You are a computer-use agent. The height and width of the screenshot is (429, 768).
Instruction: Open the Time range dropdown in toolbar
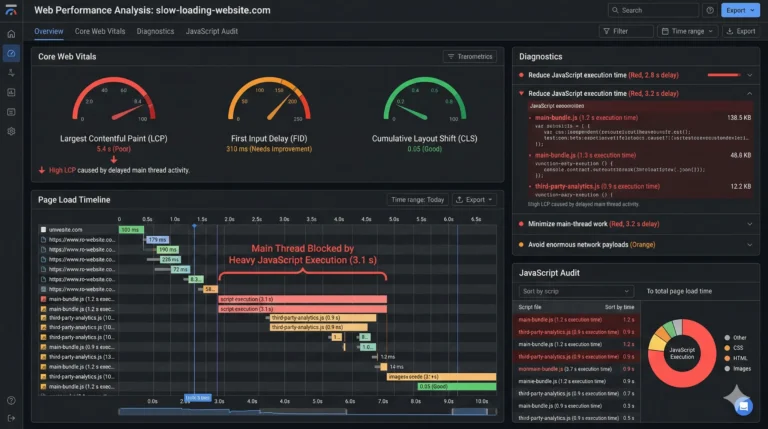click(687, 31)
